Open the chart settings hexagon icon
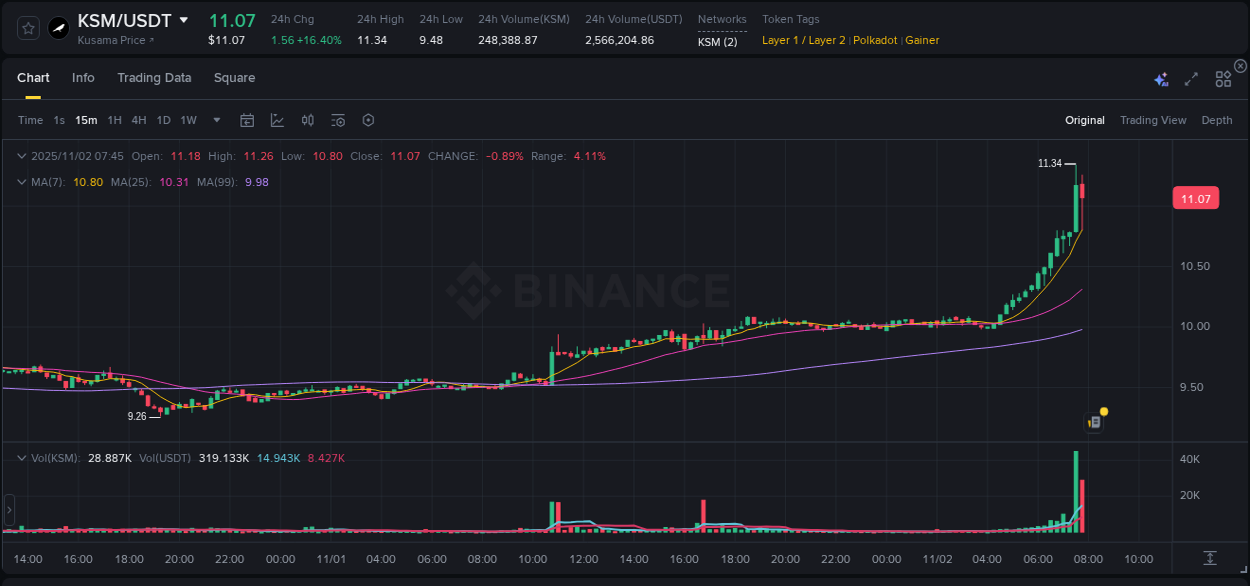 click(x=367, y=120)
